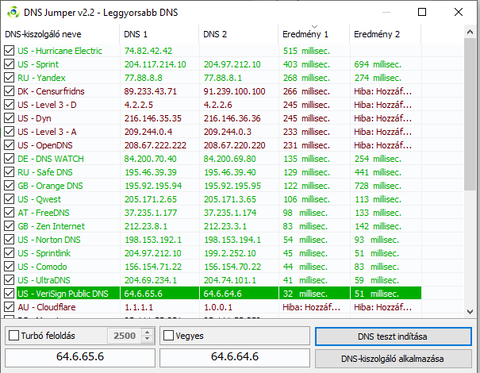Click Cloudflare address 1.1.1.1

[139, 307]
